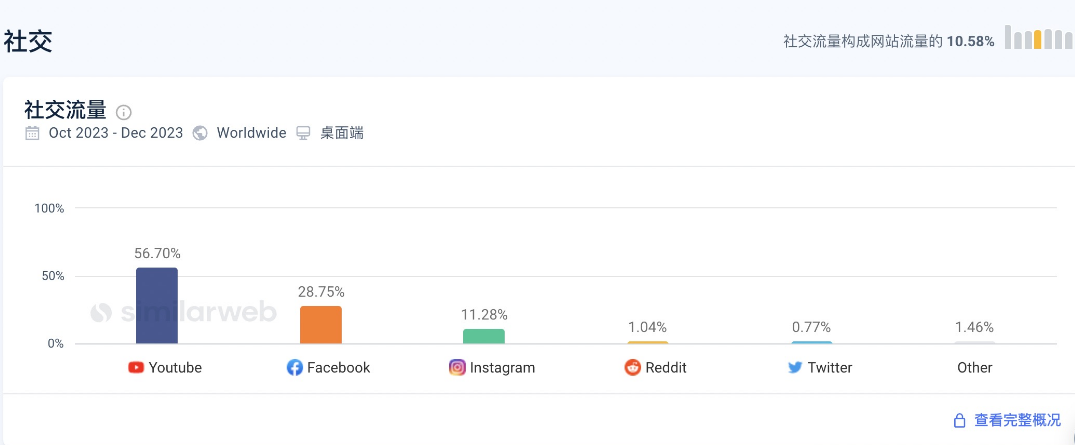Screen dimensions: 1075x445
Task: Click the Worldwide region label
Action: click(x=251, y=133)
